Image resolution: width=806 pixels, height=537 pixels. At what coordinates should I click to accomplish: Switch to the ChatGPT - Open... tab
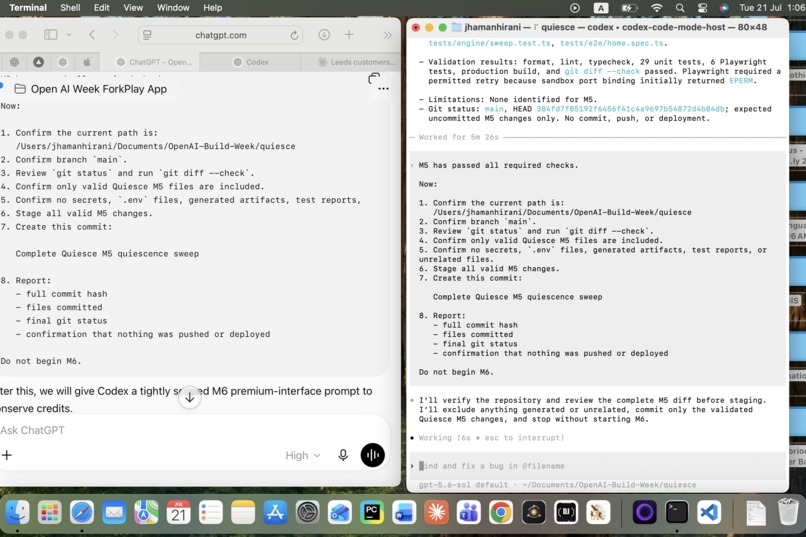tap(154, 62)
